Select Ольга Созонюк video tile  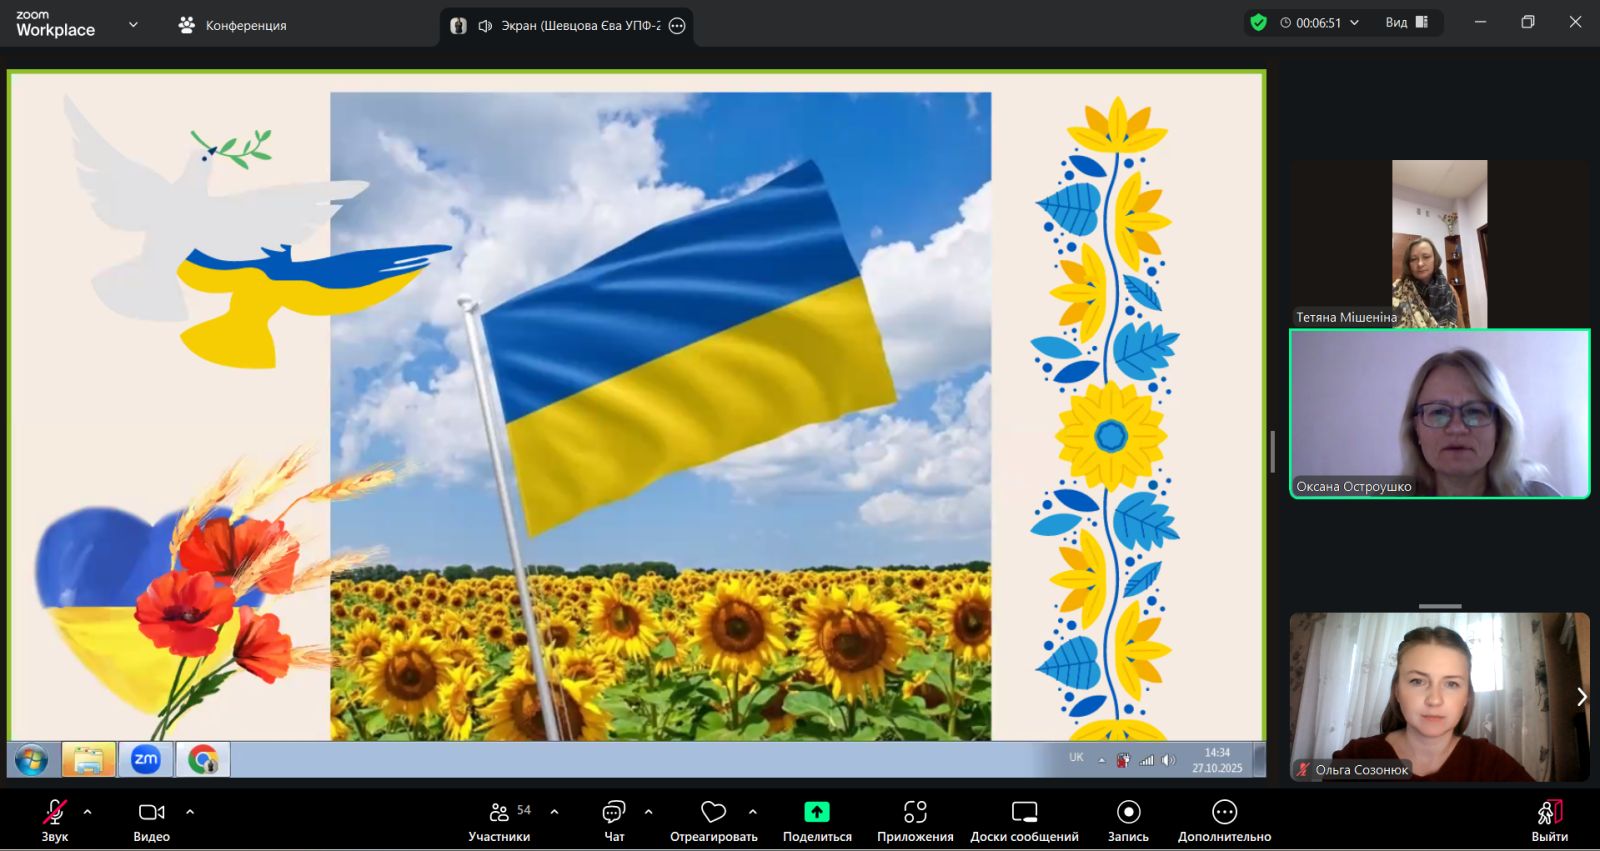pyautogui.click(x=1439, y=697)
